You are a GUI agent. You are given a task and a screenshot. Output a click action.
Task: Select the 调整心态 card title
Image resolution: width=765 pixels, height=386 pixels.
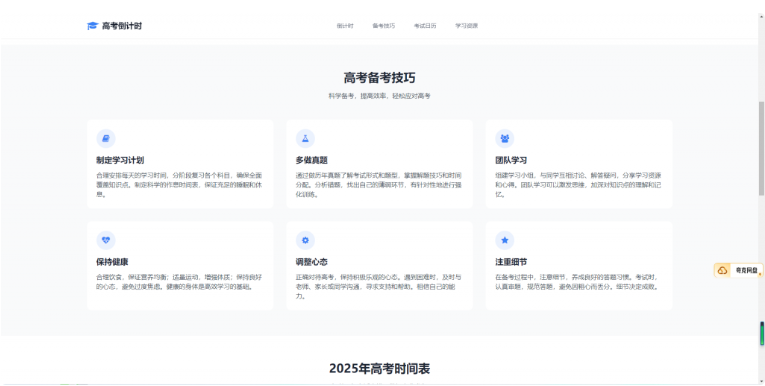point(312,262)
